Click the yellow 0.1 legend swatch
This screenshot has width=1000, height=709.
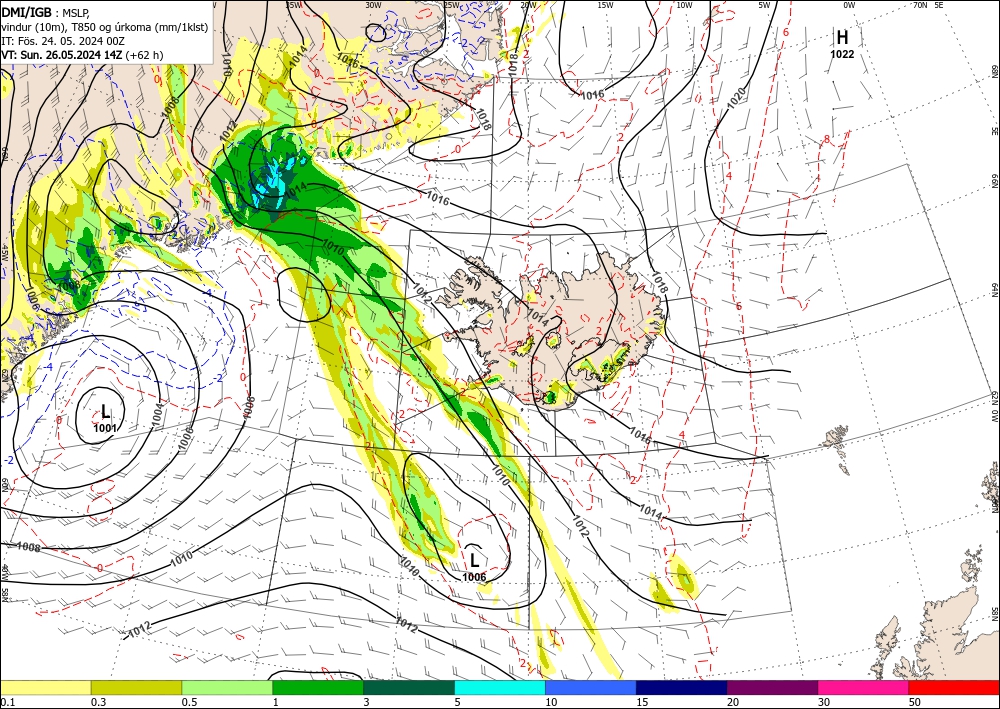click(x=45, y=687)
